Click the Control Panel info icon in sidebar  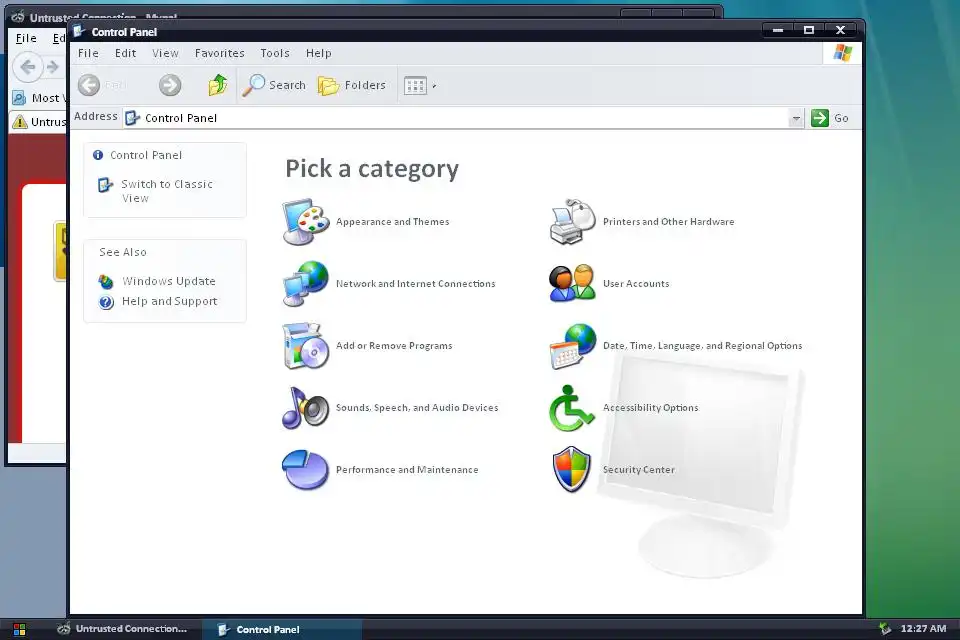click(x=98, y=155)
